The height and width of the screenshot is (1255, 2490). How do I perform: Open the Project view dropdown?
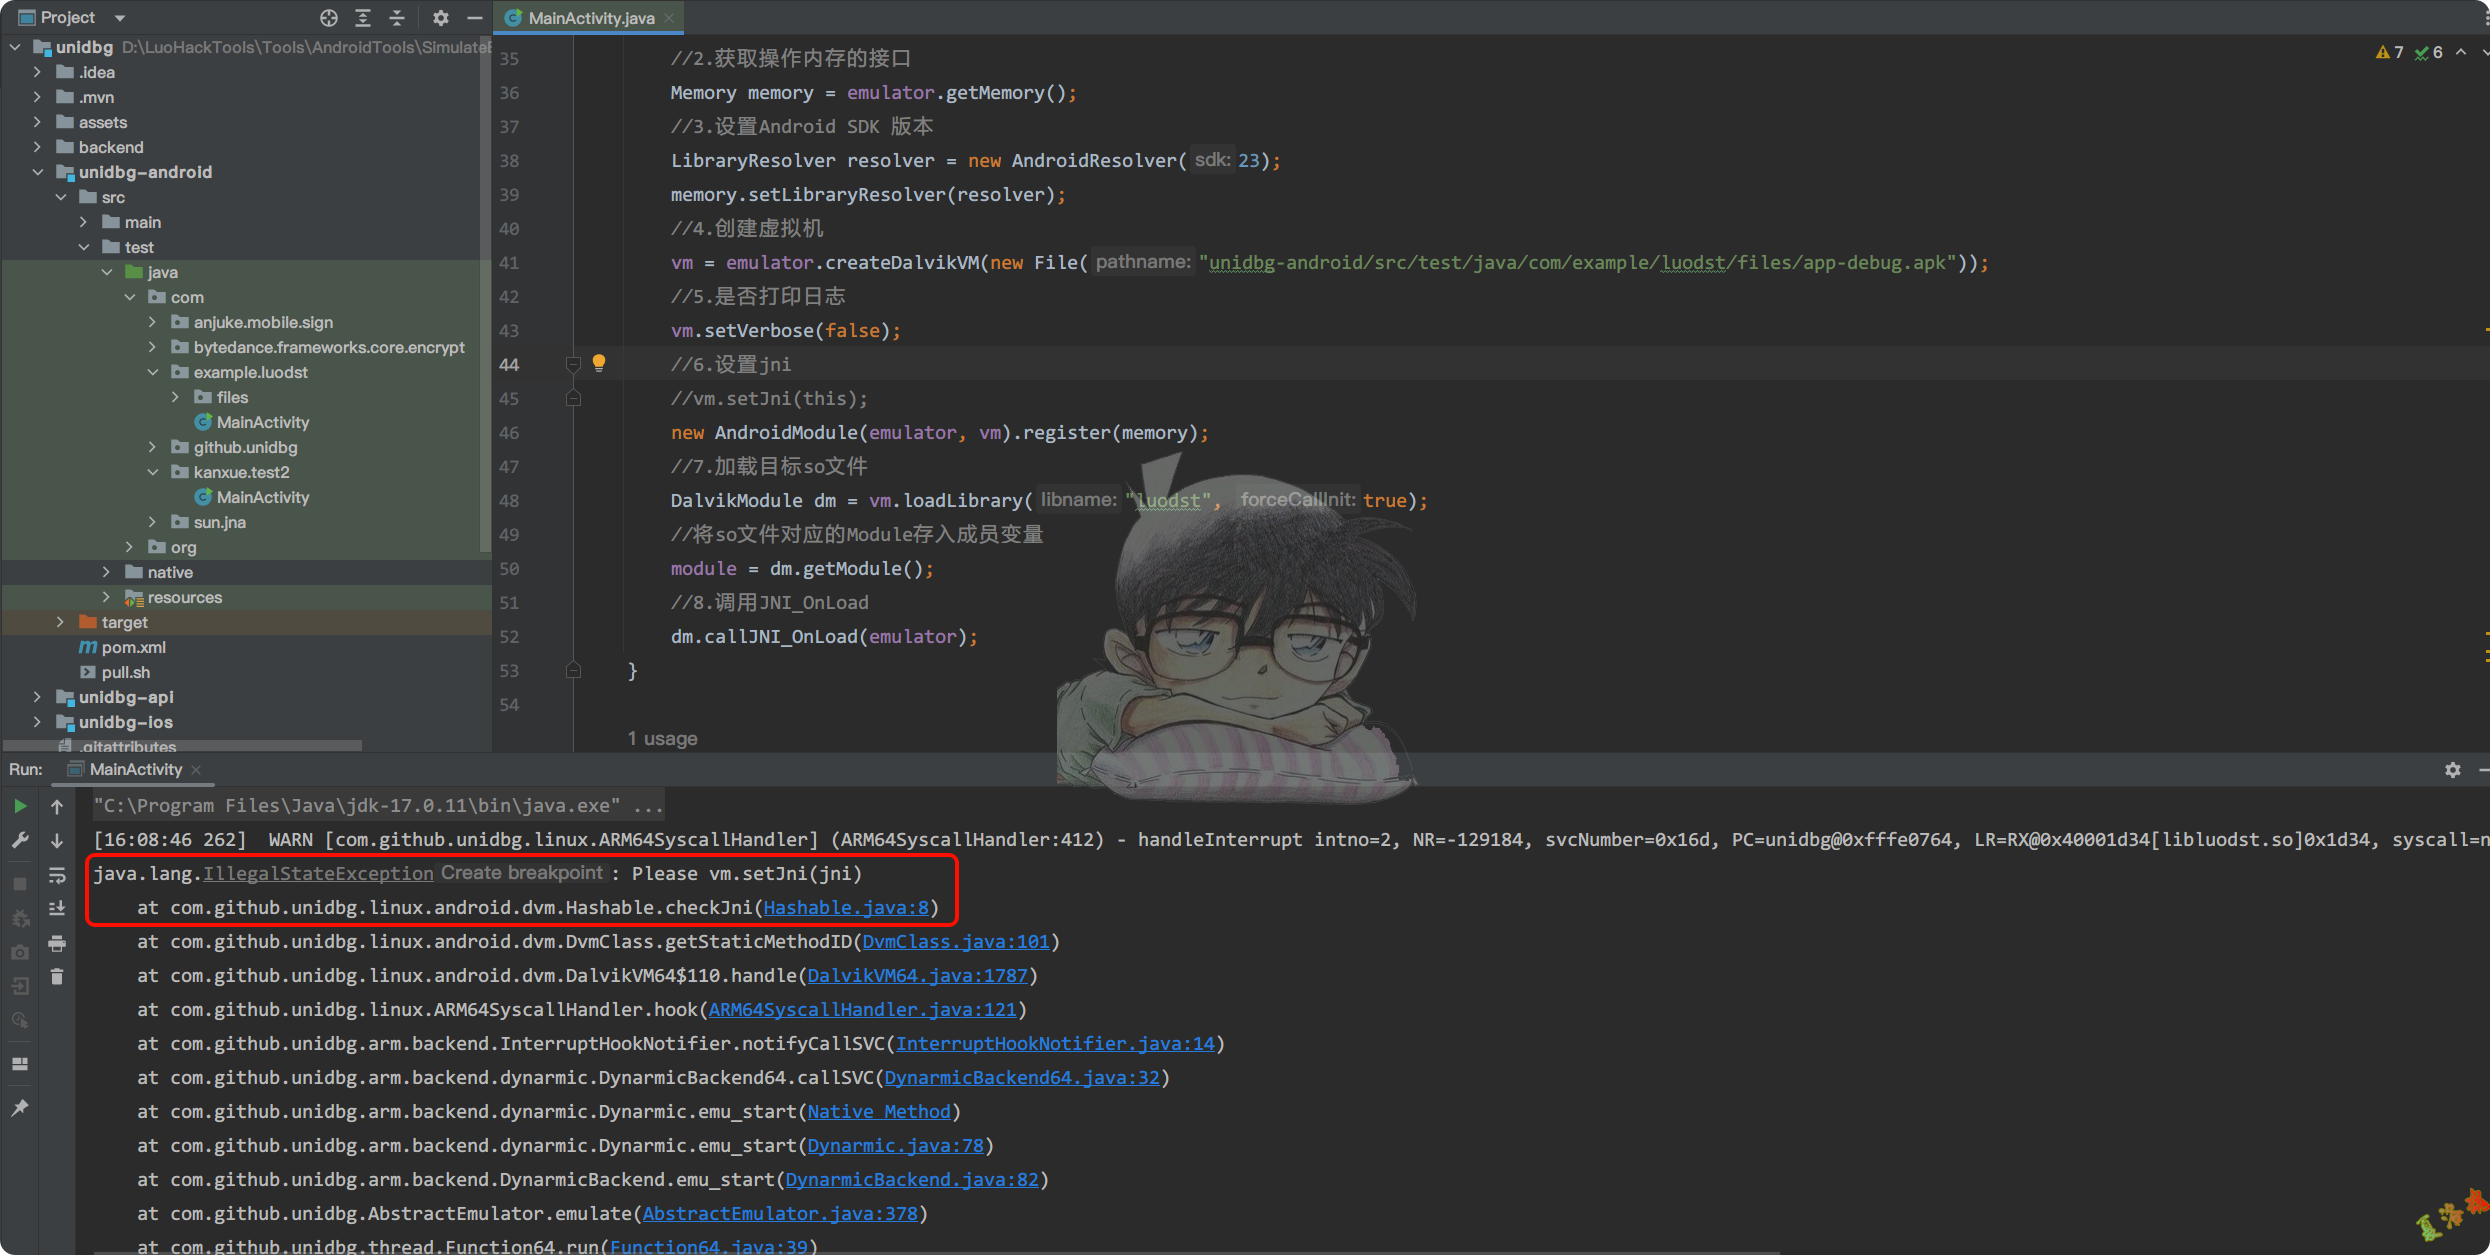click(x=120, y=18)
